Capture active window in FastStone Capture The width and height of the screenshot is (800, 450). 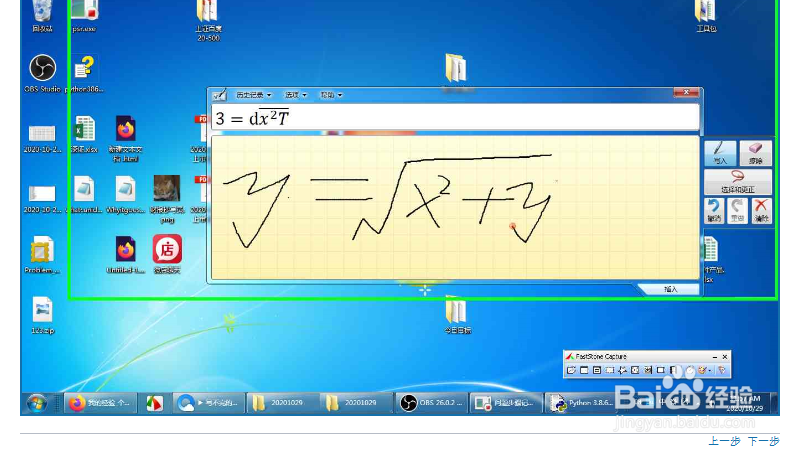pyautogui.click(x=584, y=370)
